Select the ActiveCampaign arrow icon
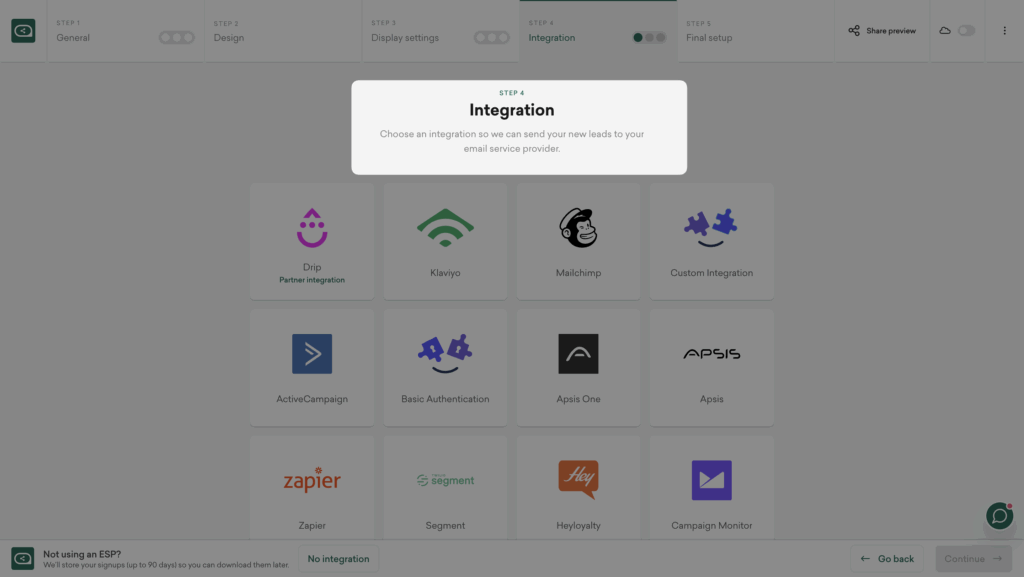This screenshot has width=1024, height=577. tap(312, 354)
